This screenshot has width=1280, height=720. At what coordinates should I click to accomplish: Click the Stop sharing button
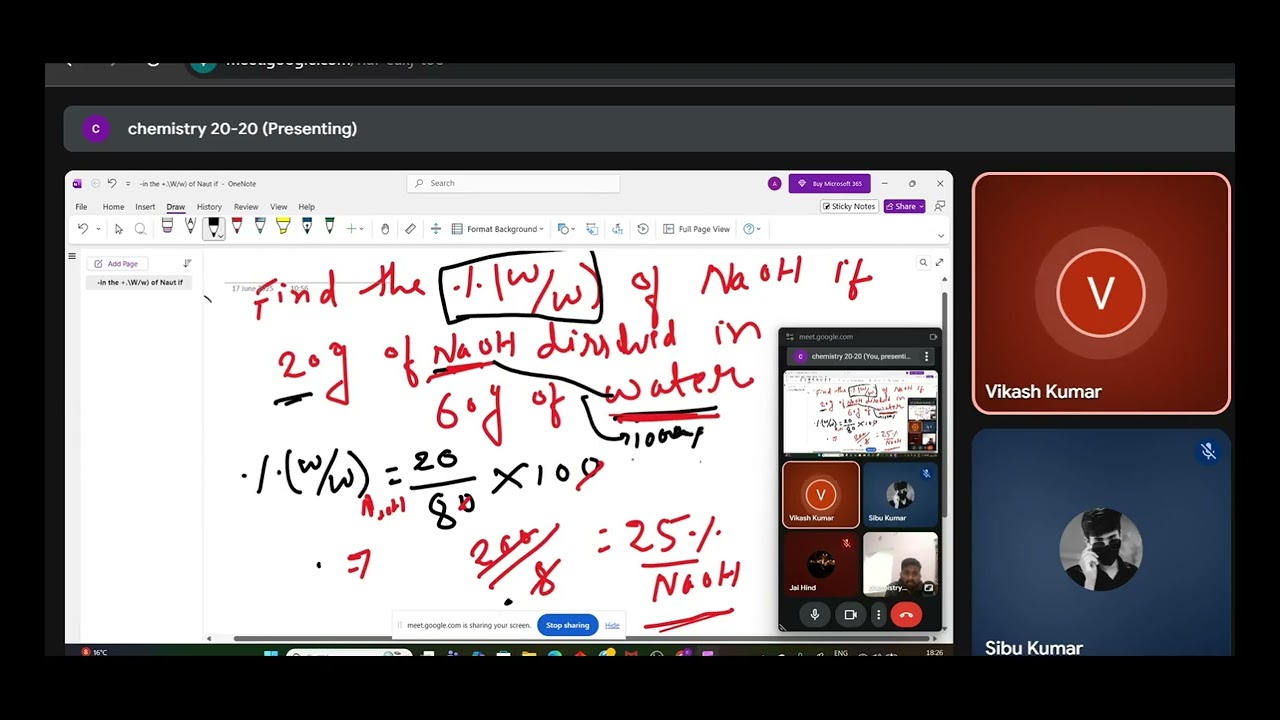click(x=568, y=625)
